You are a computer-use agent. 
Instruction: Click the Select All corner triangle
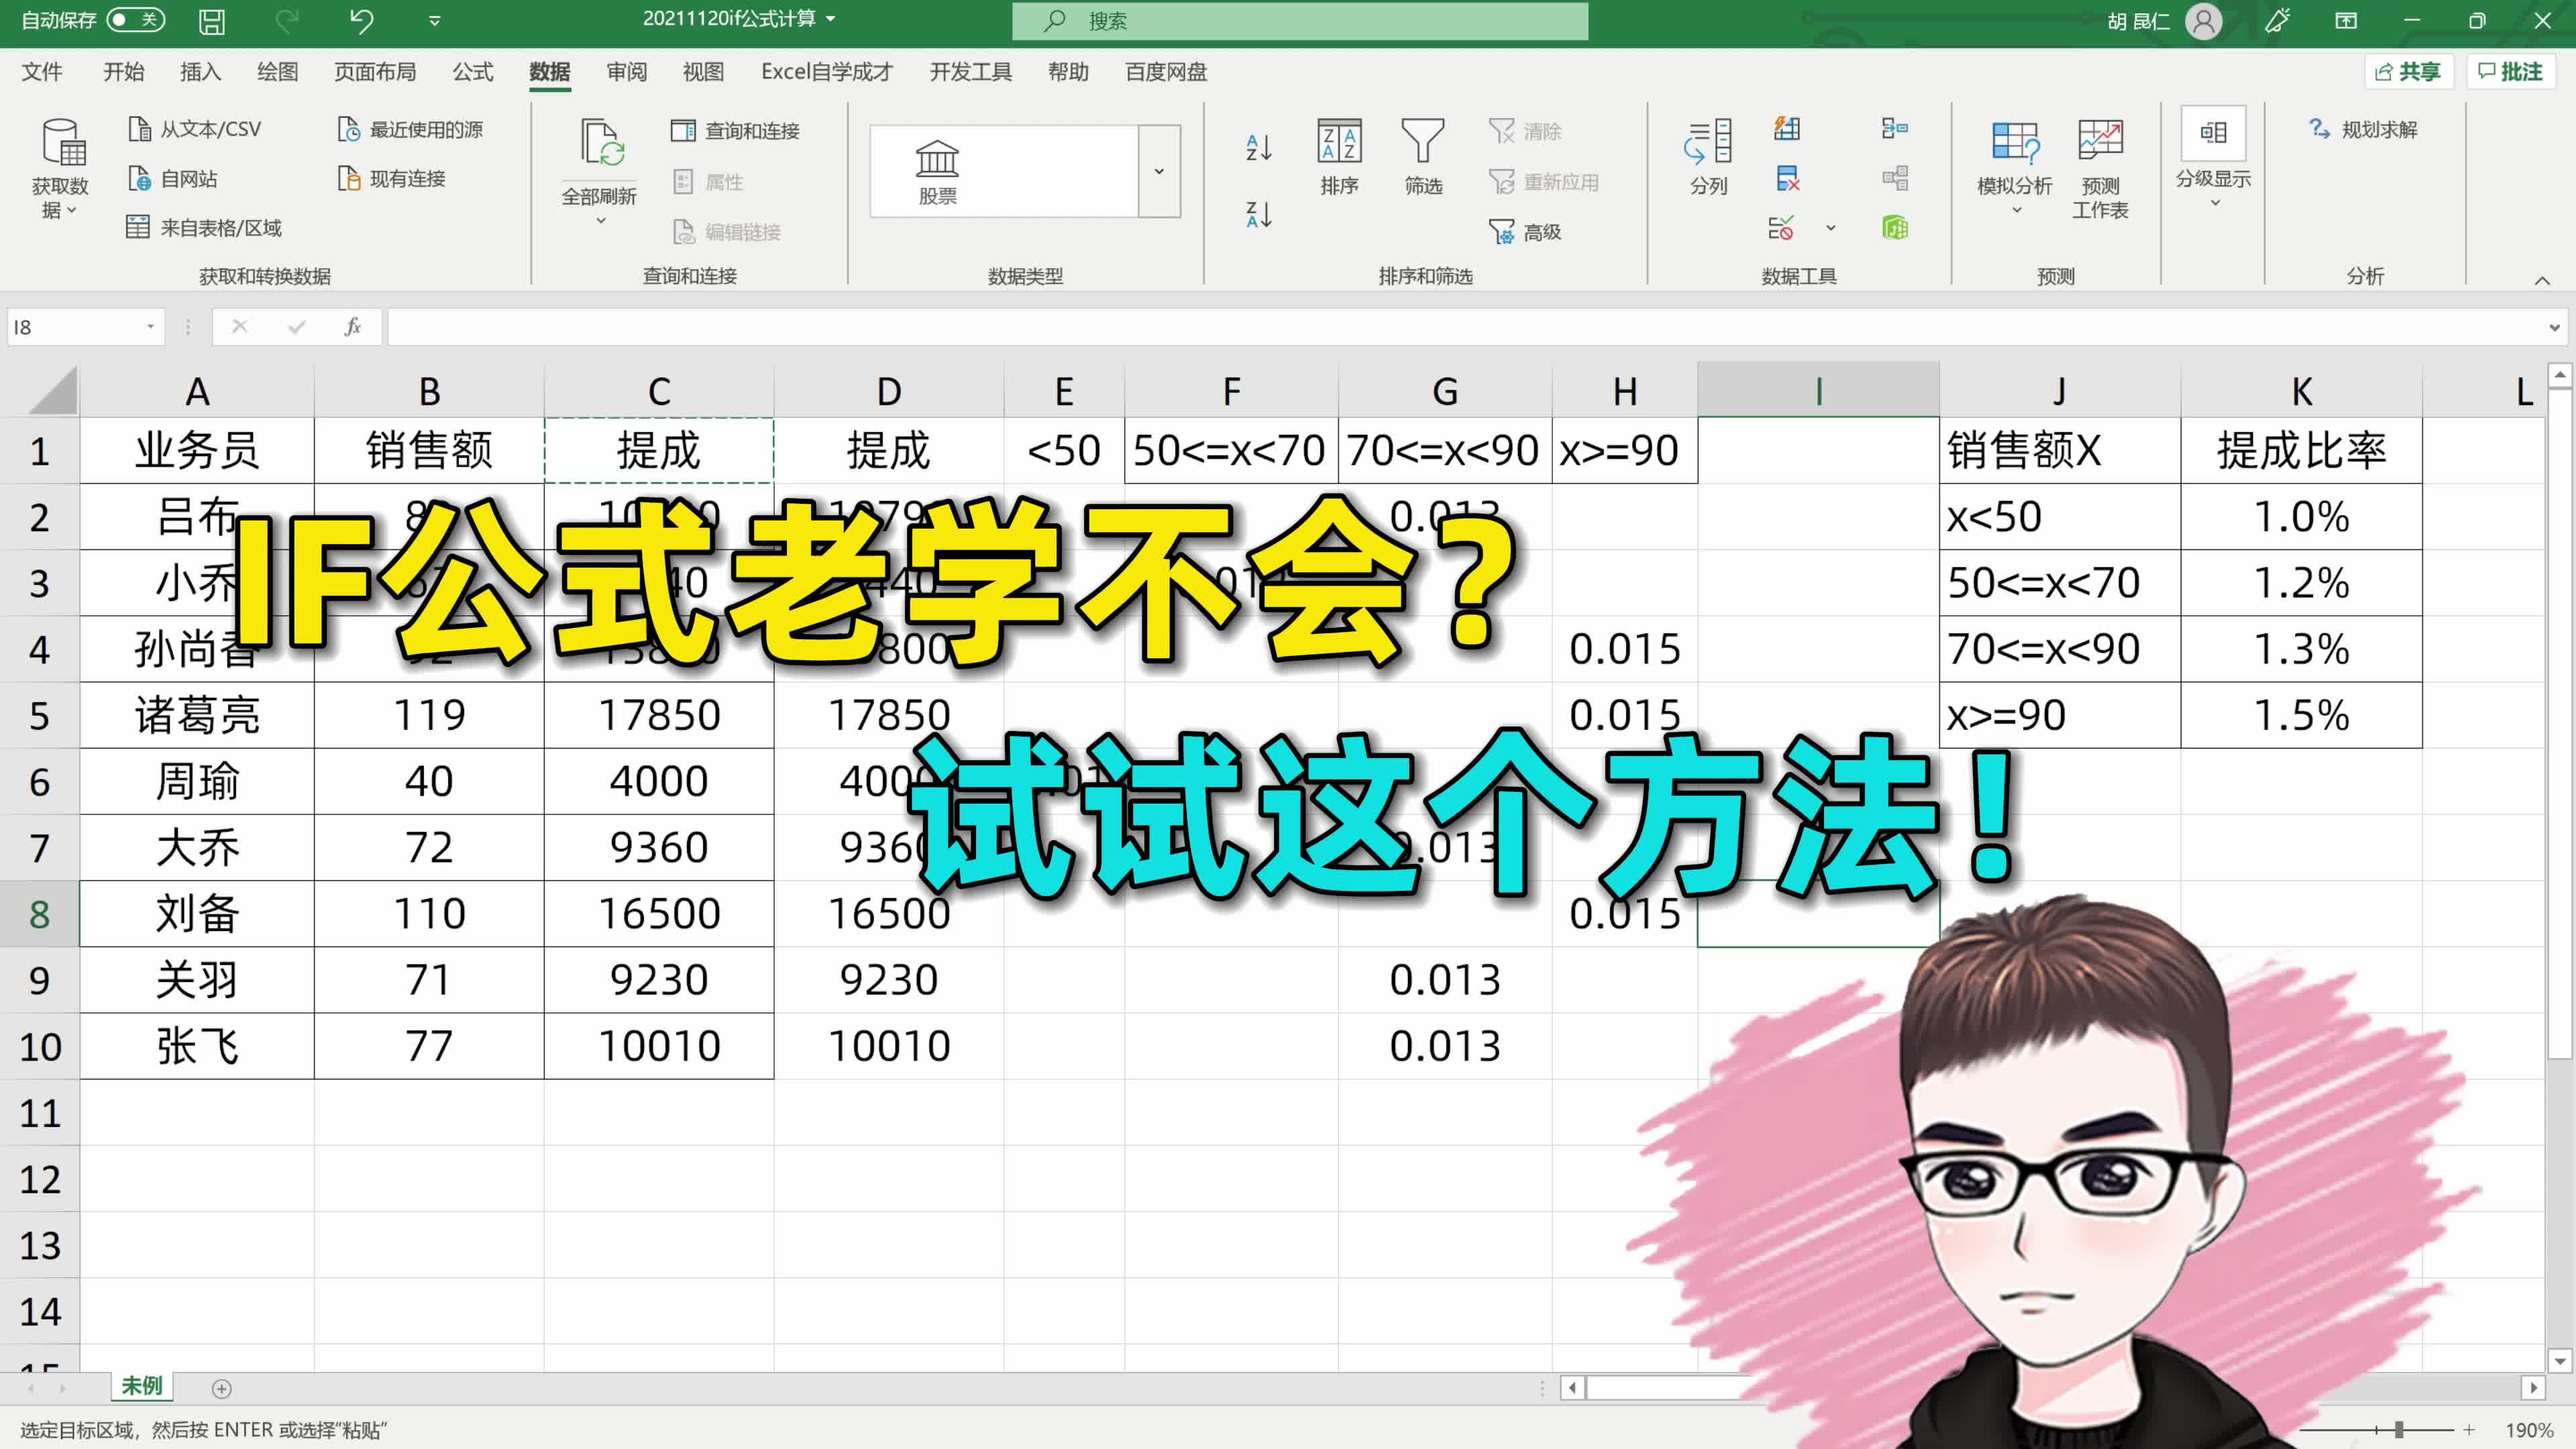(x=52, y=390)
